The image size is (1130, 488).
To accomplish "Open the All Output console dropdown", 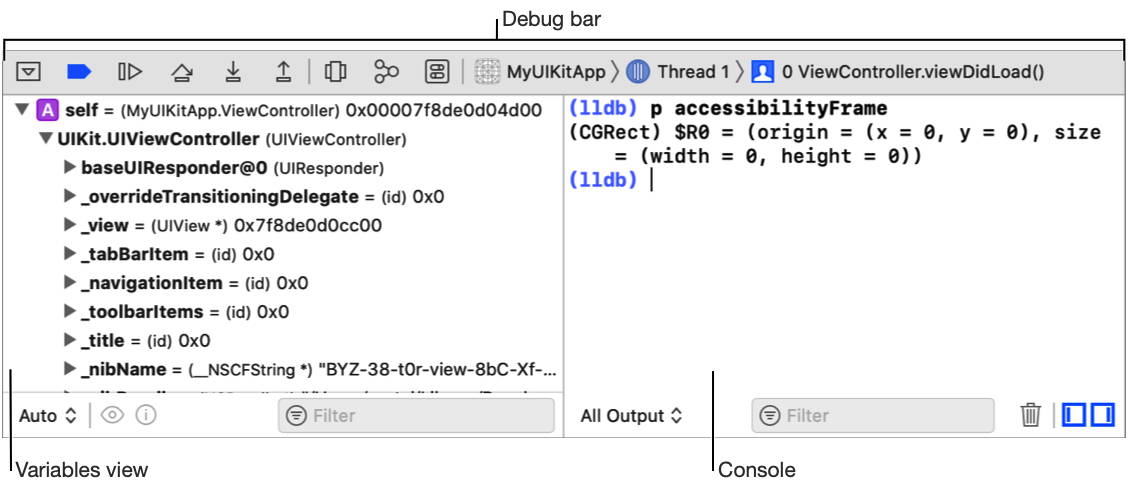I will 631,416.
